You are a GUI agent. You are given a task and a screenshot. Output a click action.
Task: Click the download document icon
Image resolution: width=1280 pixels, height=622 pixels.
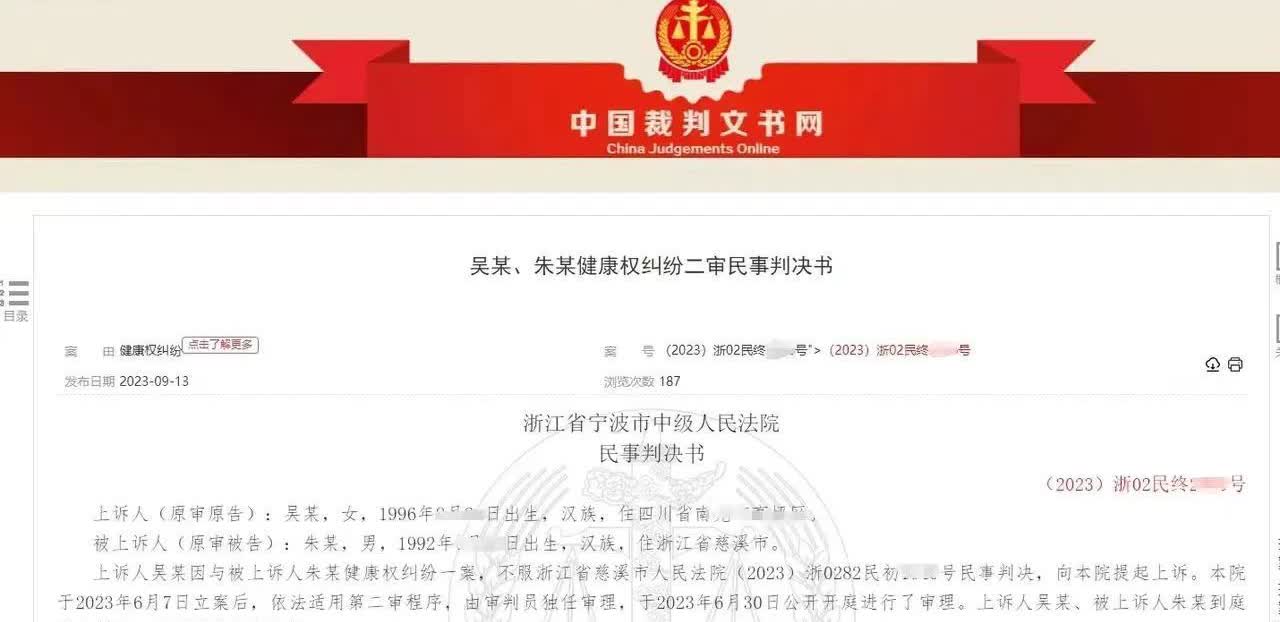pos(1213,364)
